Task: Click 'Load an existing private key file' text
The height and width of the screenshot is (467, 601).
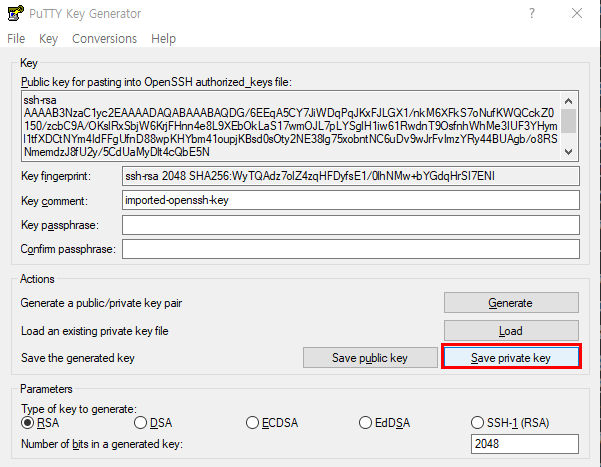Action: click(x=95, y=331)
